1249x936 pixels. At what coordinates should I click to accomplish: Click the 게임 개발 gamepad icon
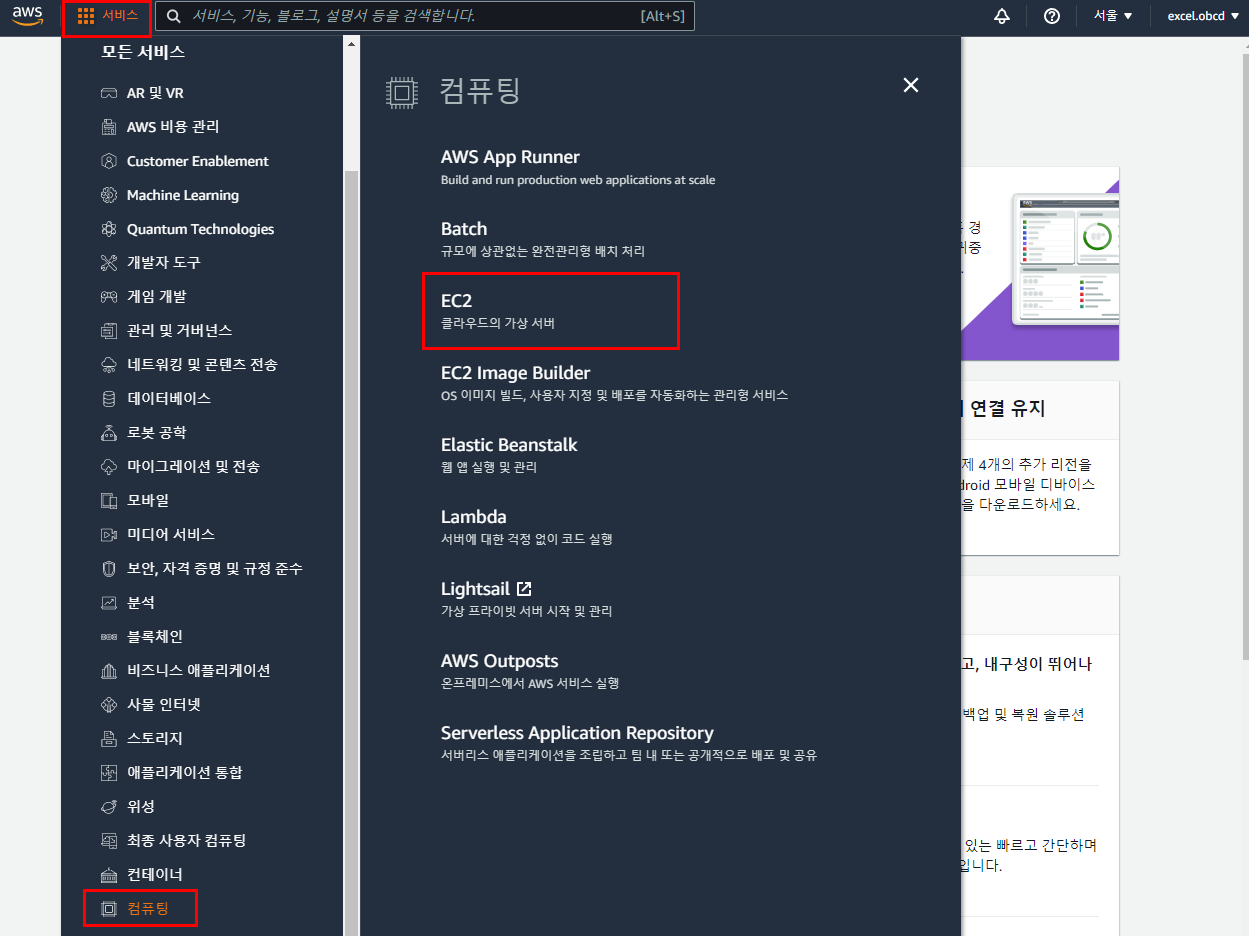109,297
